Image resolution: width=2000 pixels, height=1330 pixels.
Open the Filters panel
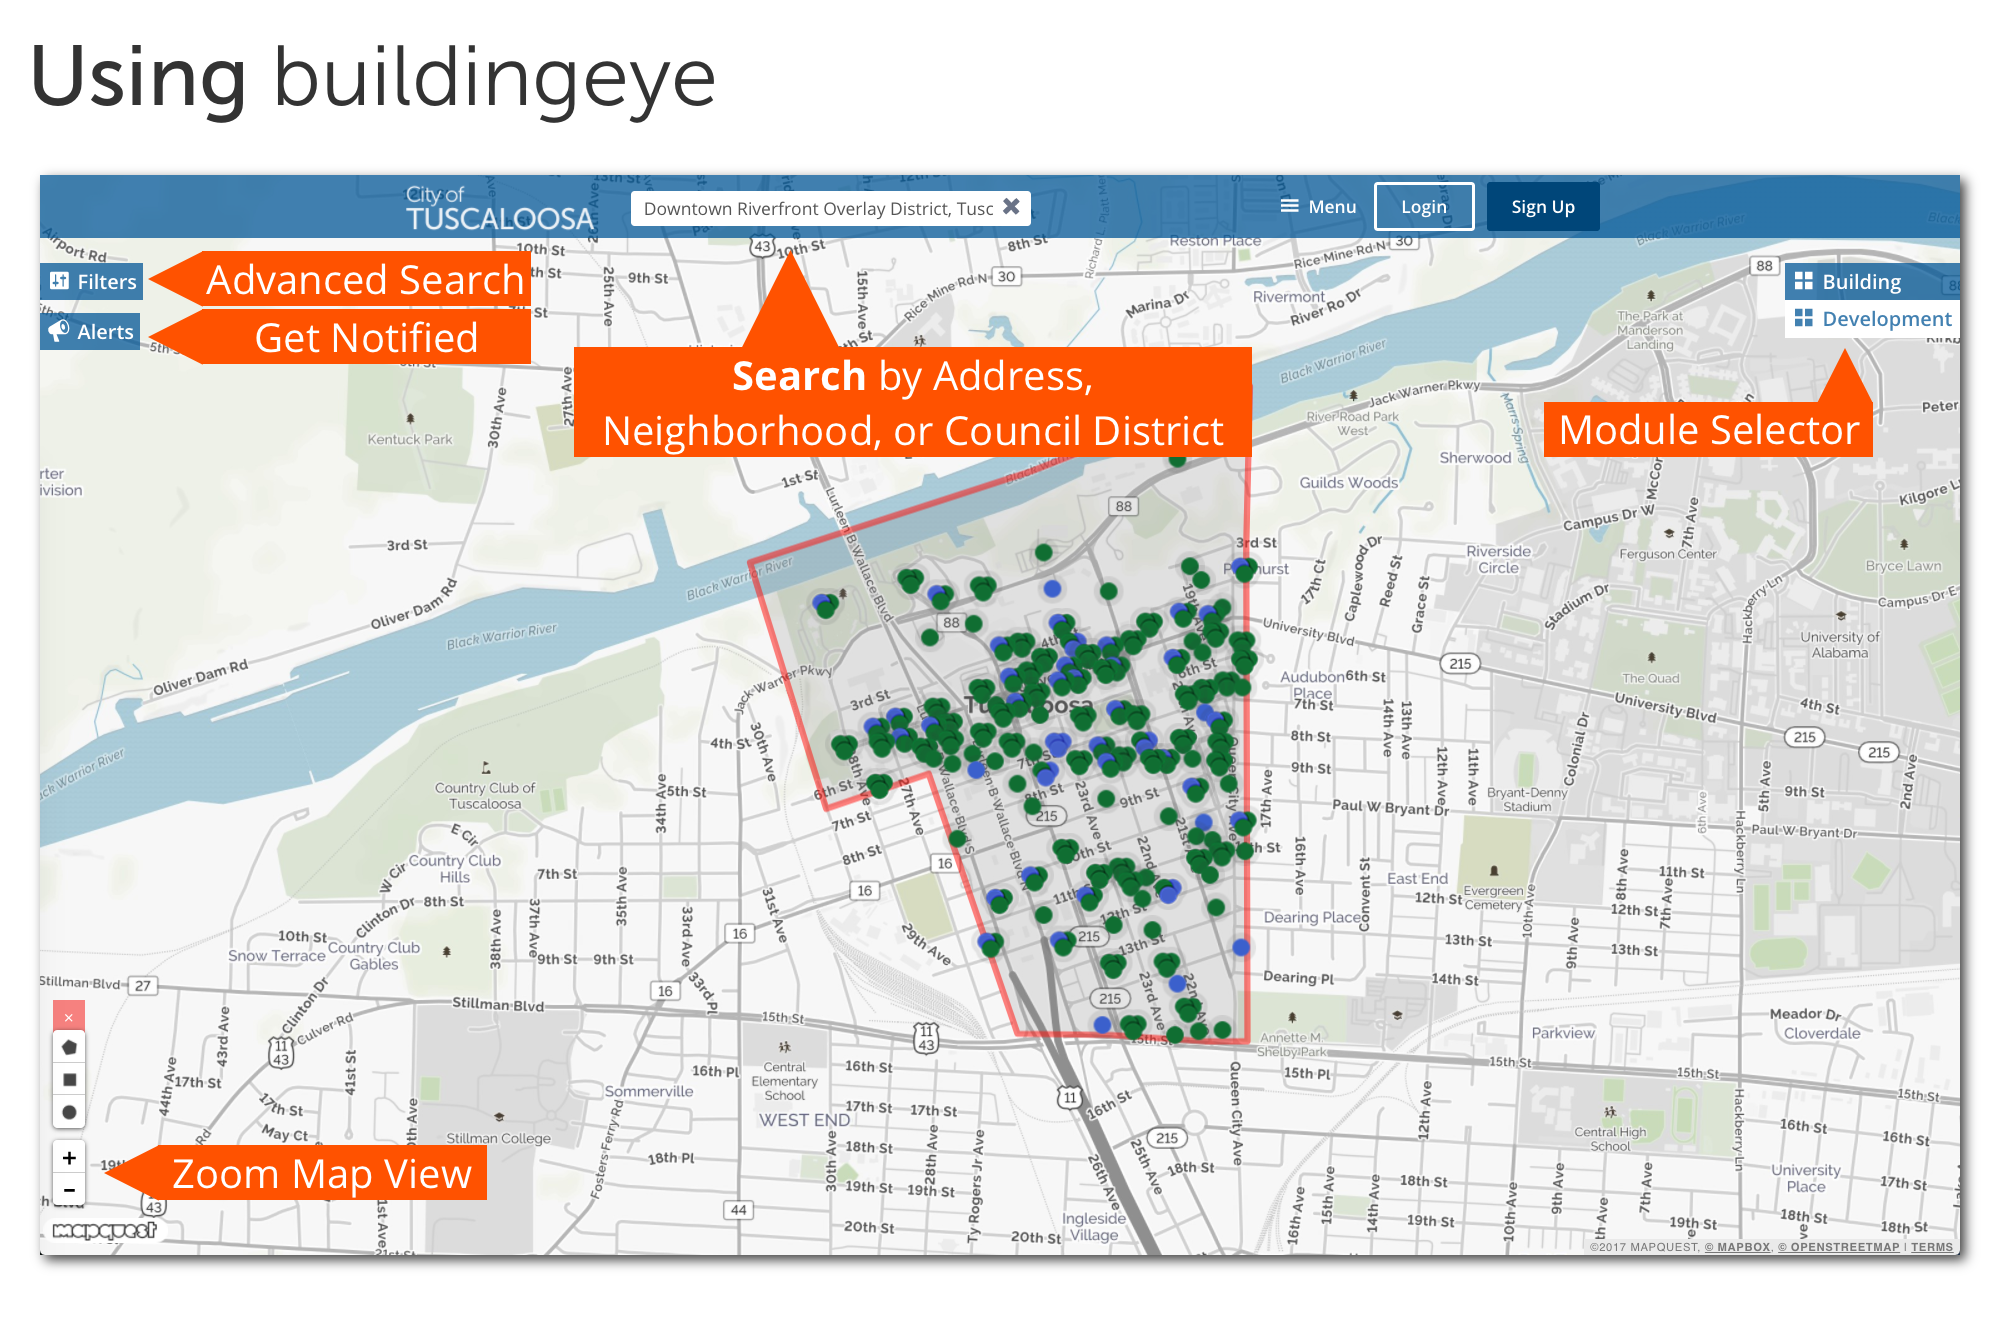[x=92, y=282]
